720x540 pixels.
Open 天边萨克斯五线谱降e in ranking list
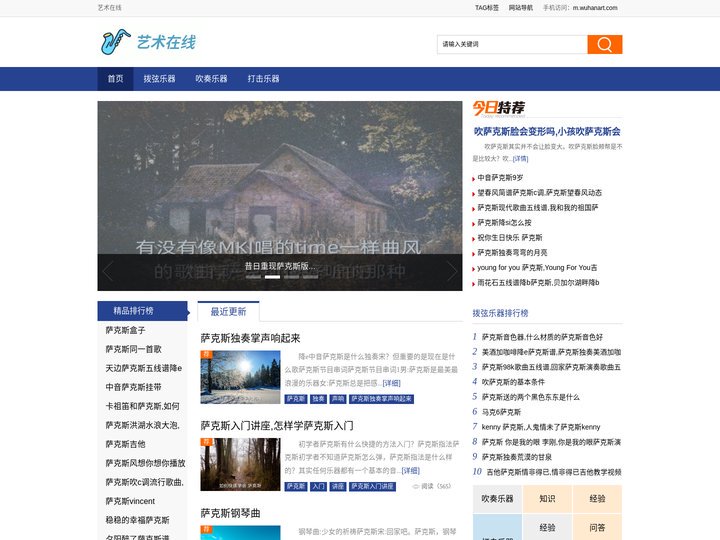coord(144,368)
